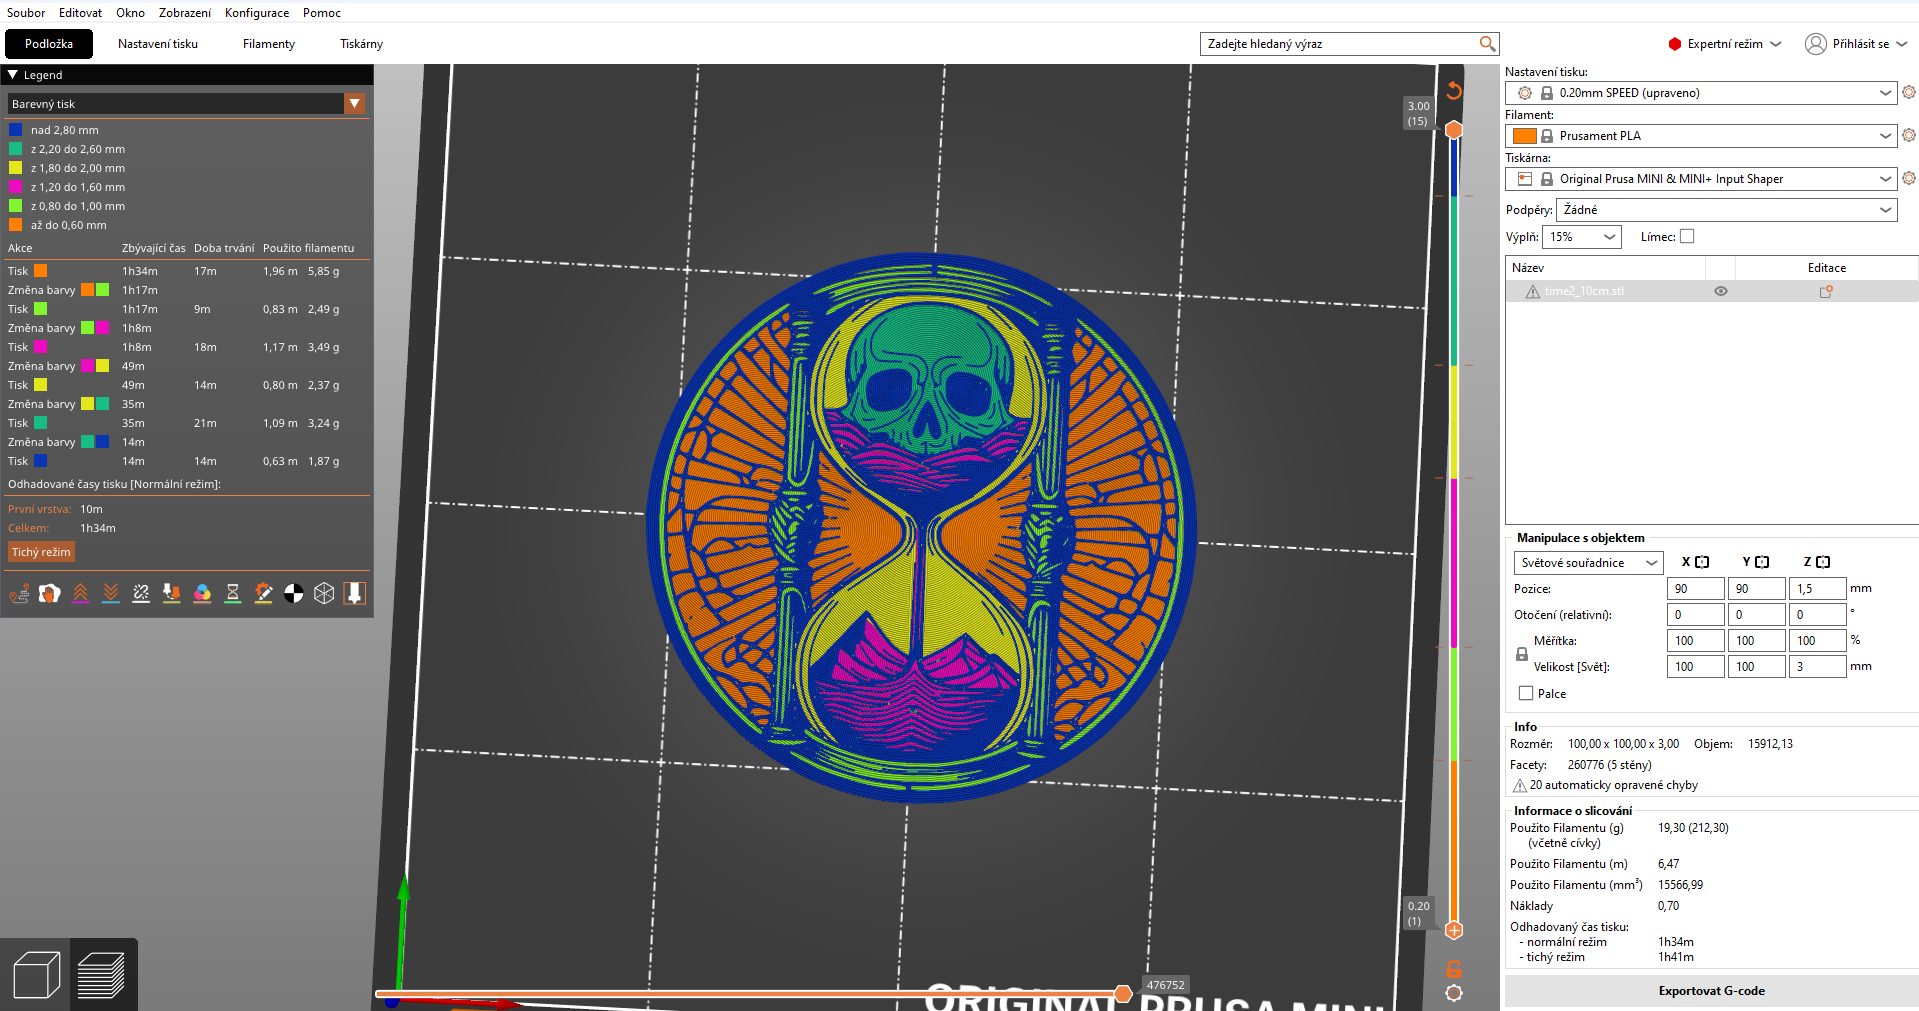The height and width of the screenshot is (1011, 1919).
Task: Toggle tool marker nozzle icon
Action: point(355,594)
